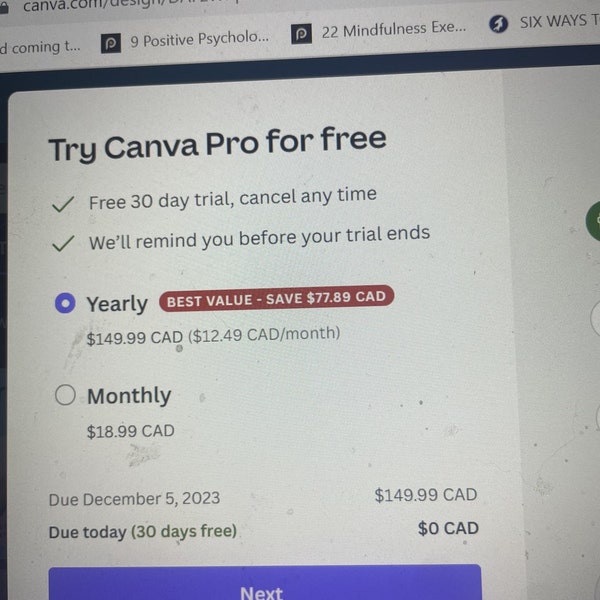Click the checkmark beside We'll remind you
The width and height of the screenshot is (600, 600).
(x=63, y=243)
